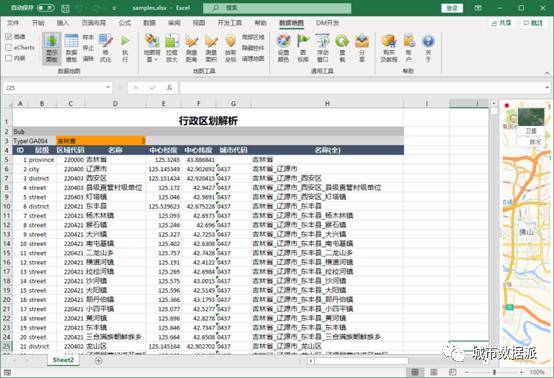Run the green Execute arrow
Screen dimensions: 554x378
[x=125, y=48]
